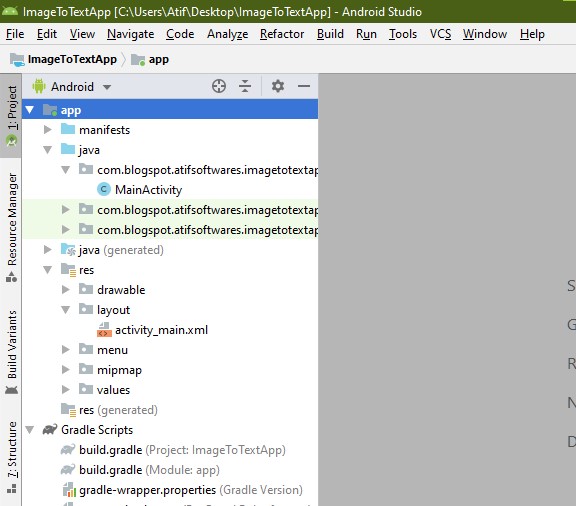Screen dimensions: 576x506
Task: Click the locate/scroll from source target icon
Action: tap(219, 86)
